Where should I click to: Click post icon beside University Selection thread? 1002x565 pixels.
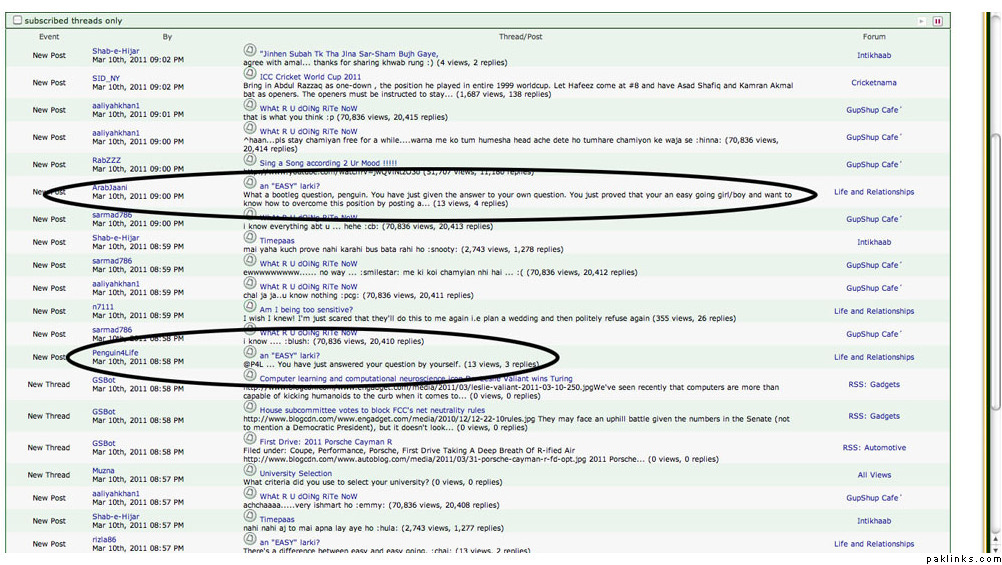click(250, 472)
